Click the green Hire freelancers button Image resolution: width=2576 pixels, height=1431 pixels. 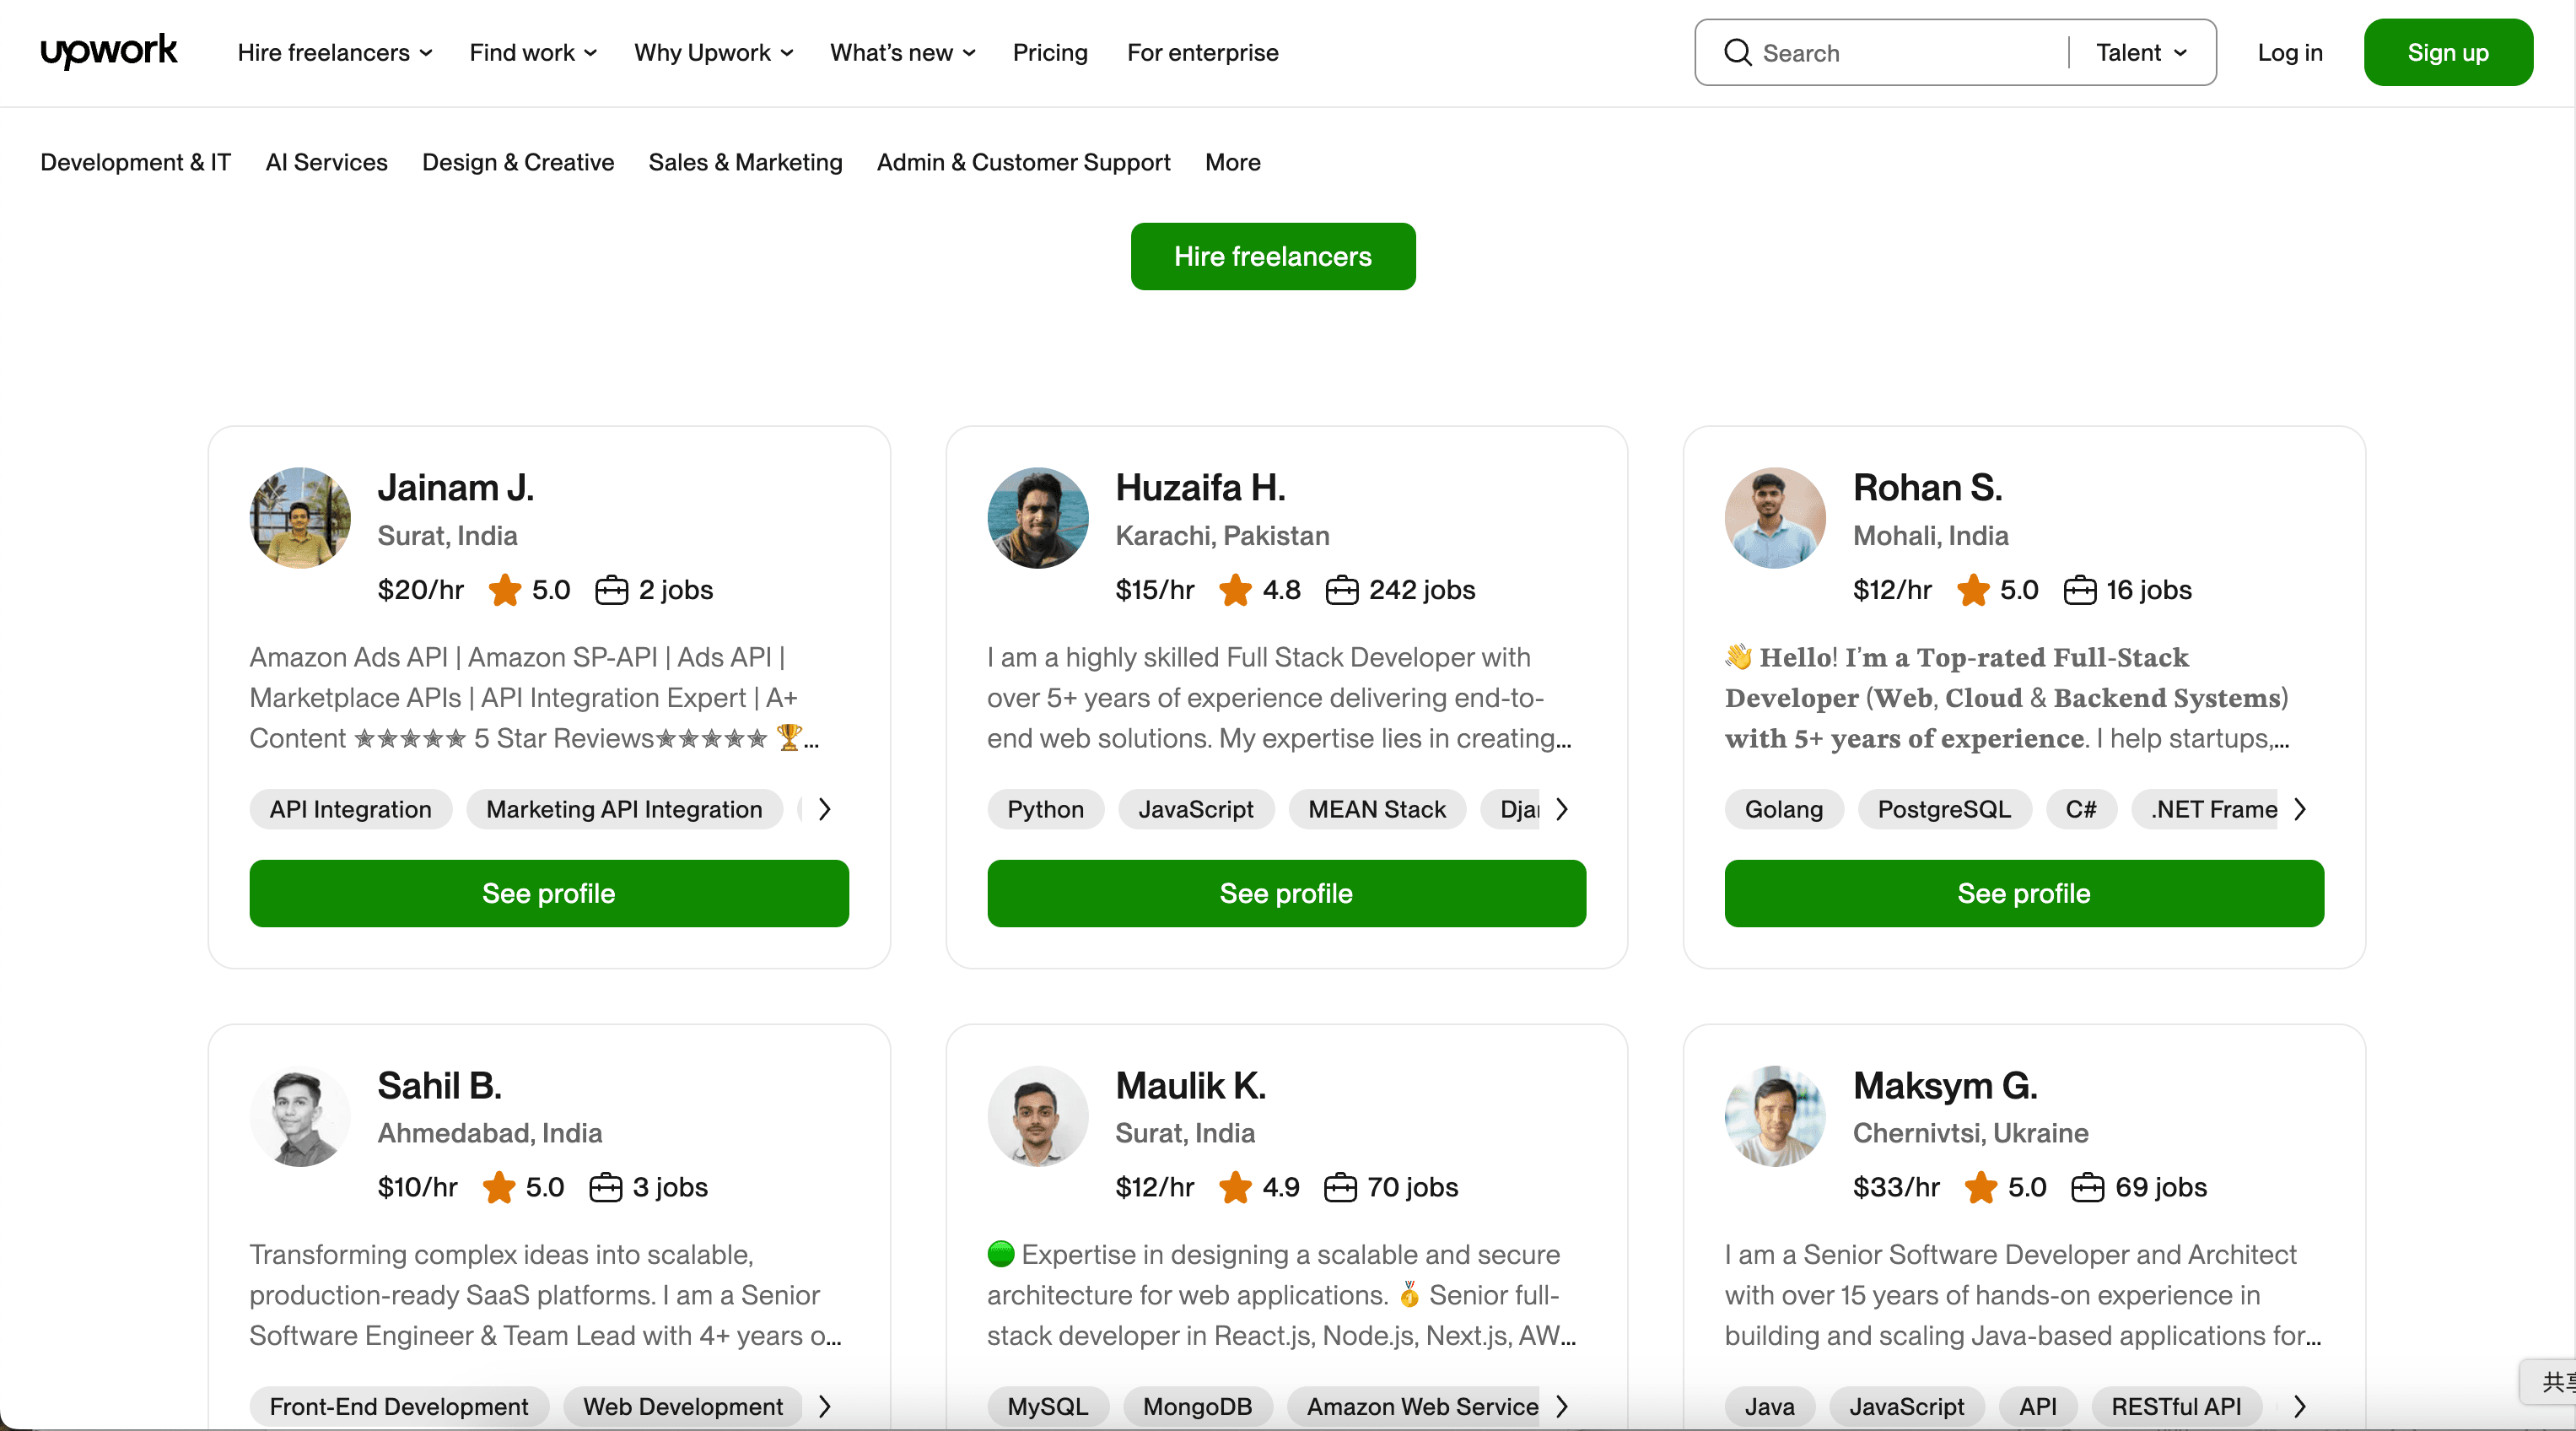(x=1272, y=256)
